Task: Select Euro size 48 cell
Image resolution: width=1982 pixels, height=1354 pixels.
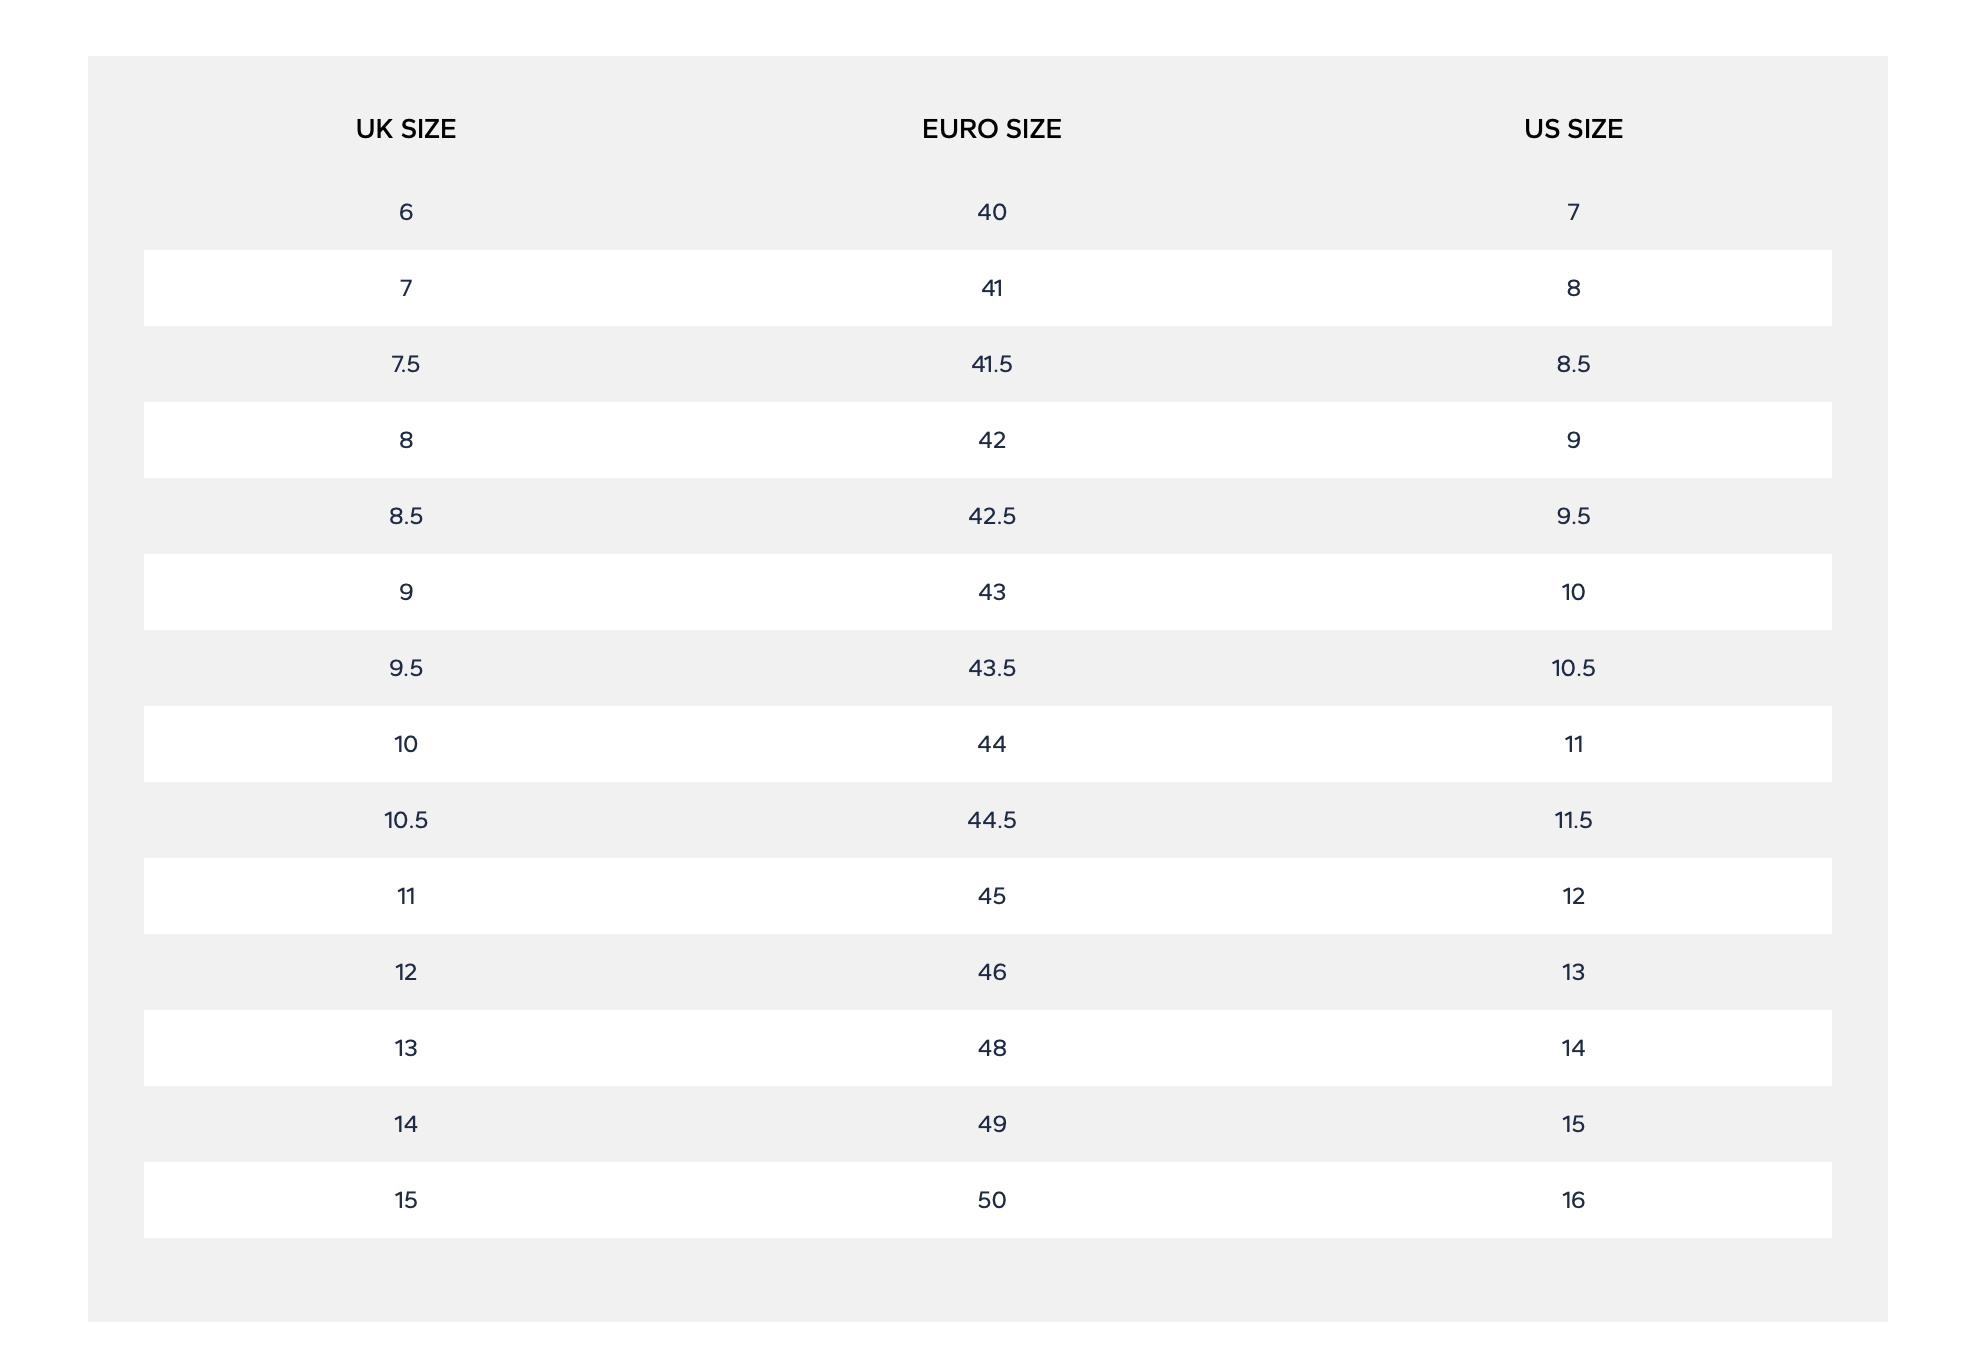Action: [991, 1048]
